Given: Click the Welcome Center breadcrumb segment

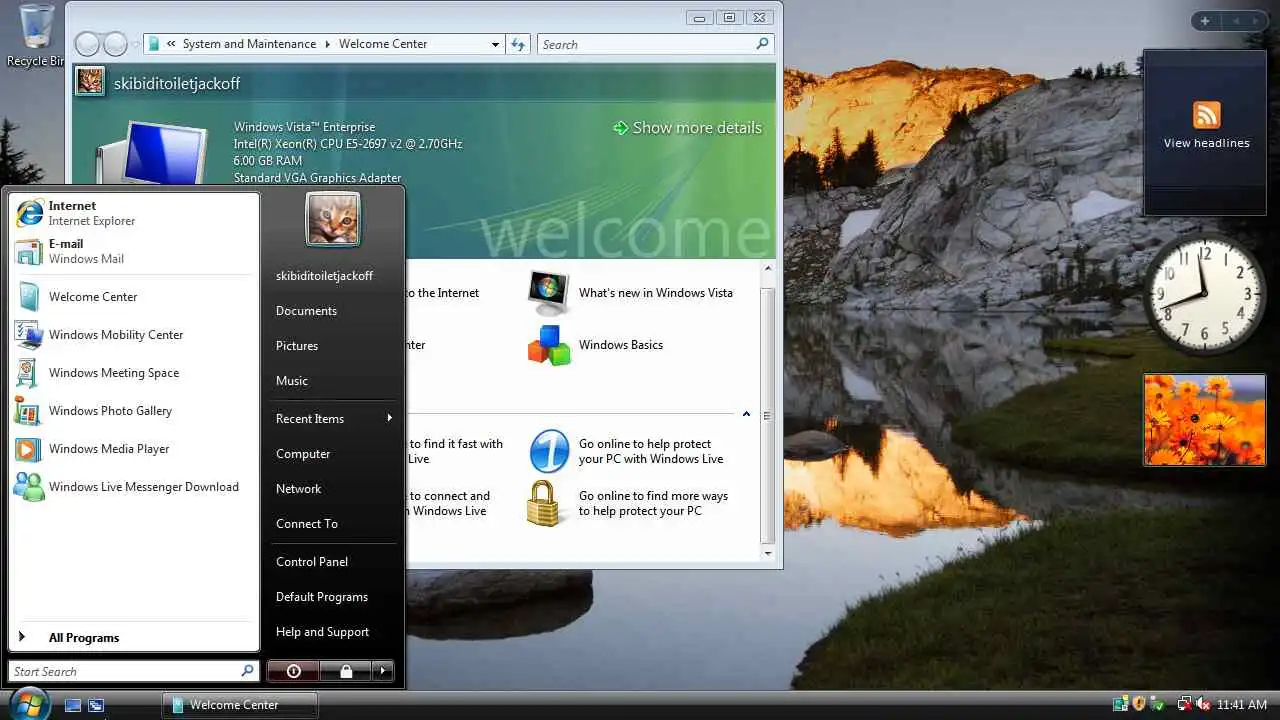Looking at the screenshot, I should [x=383, y=44].
